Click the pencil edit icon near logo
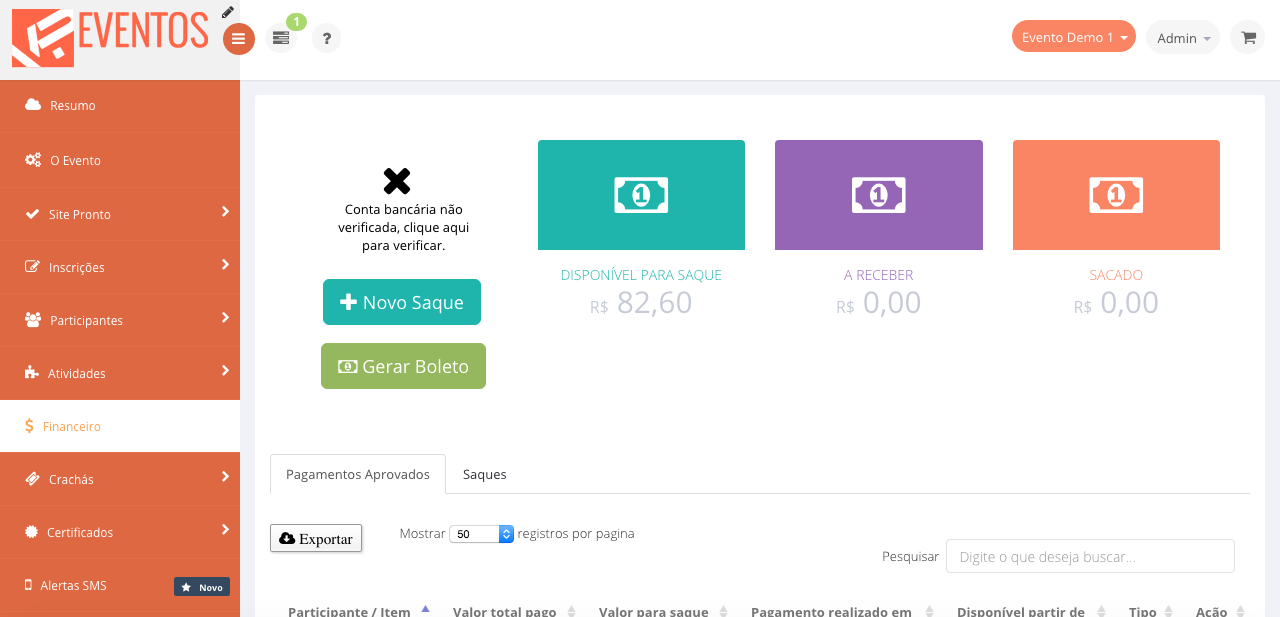Viewport: 1280px width, 617px height. 228,12
